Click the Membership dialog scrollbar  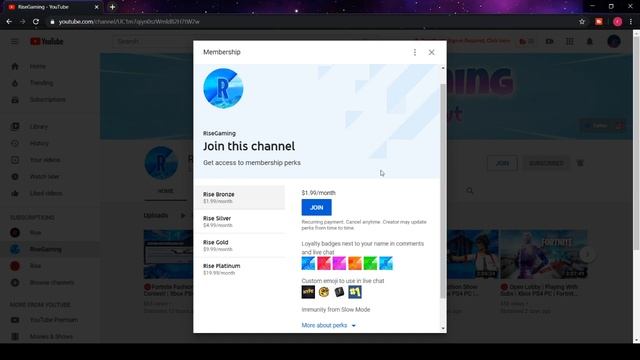tap(443, 191)
